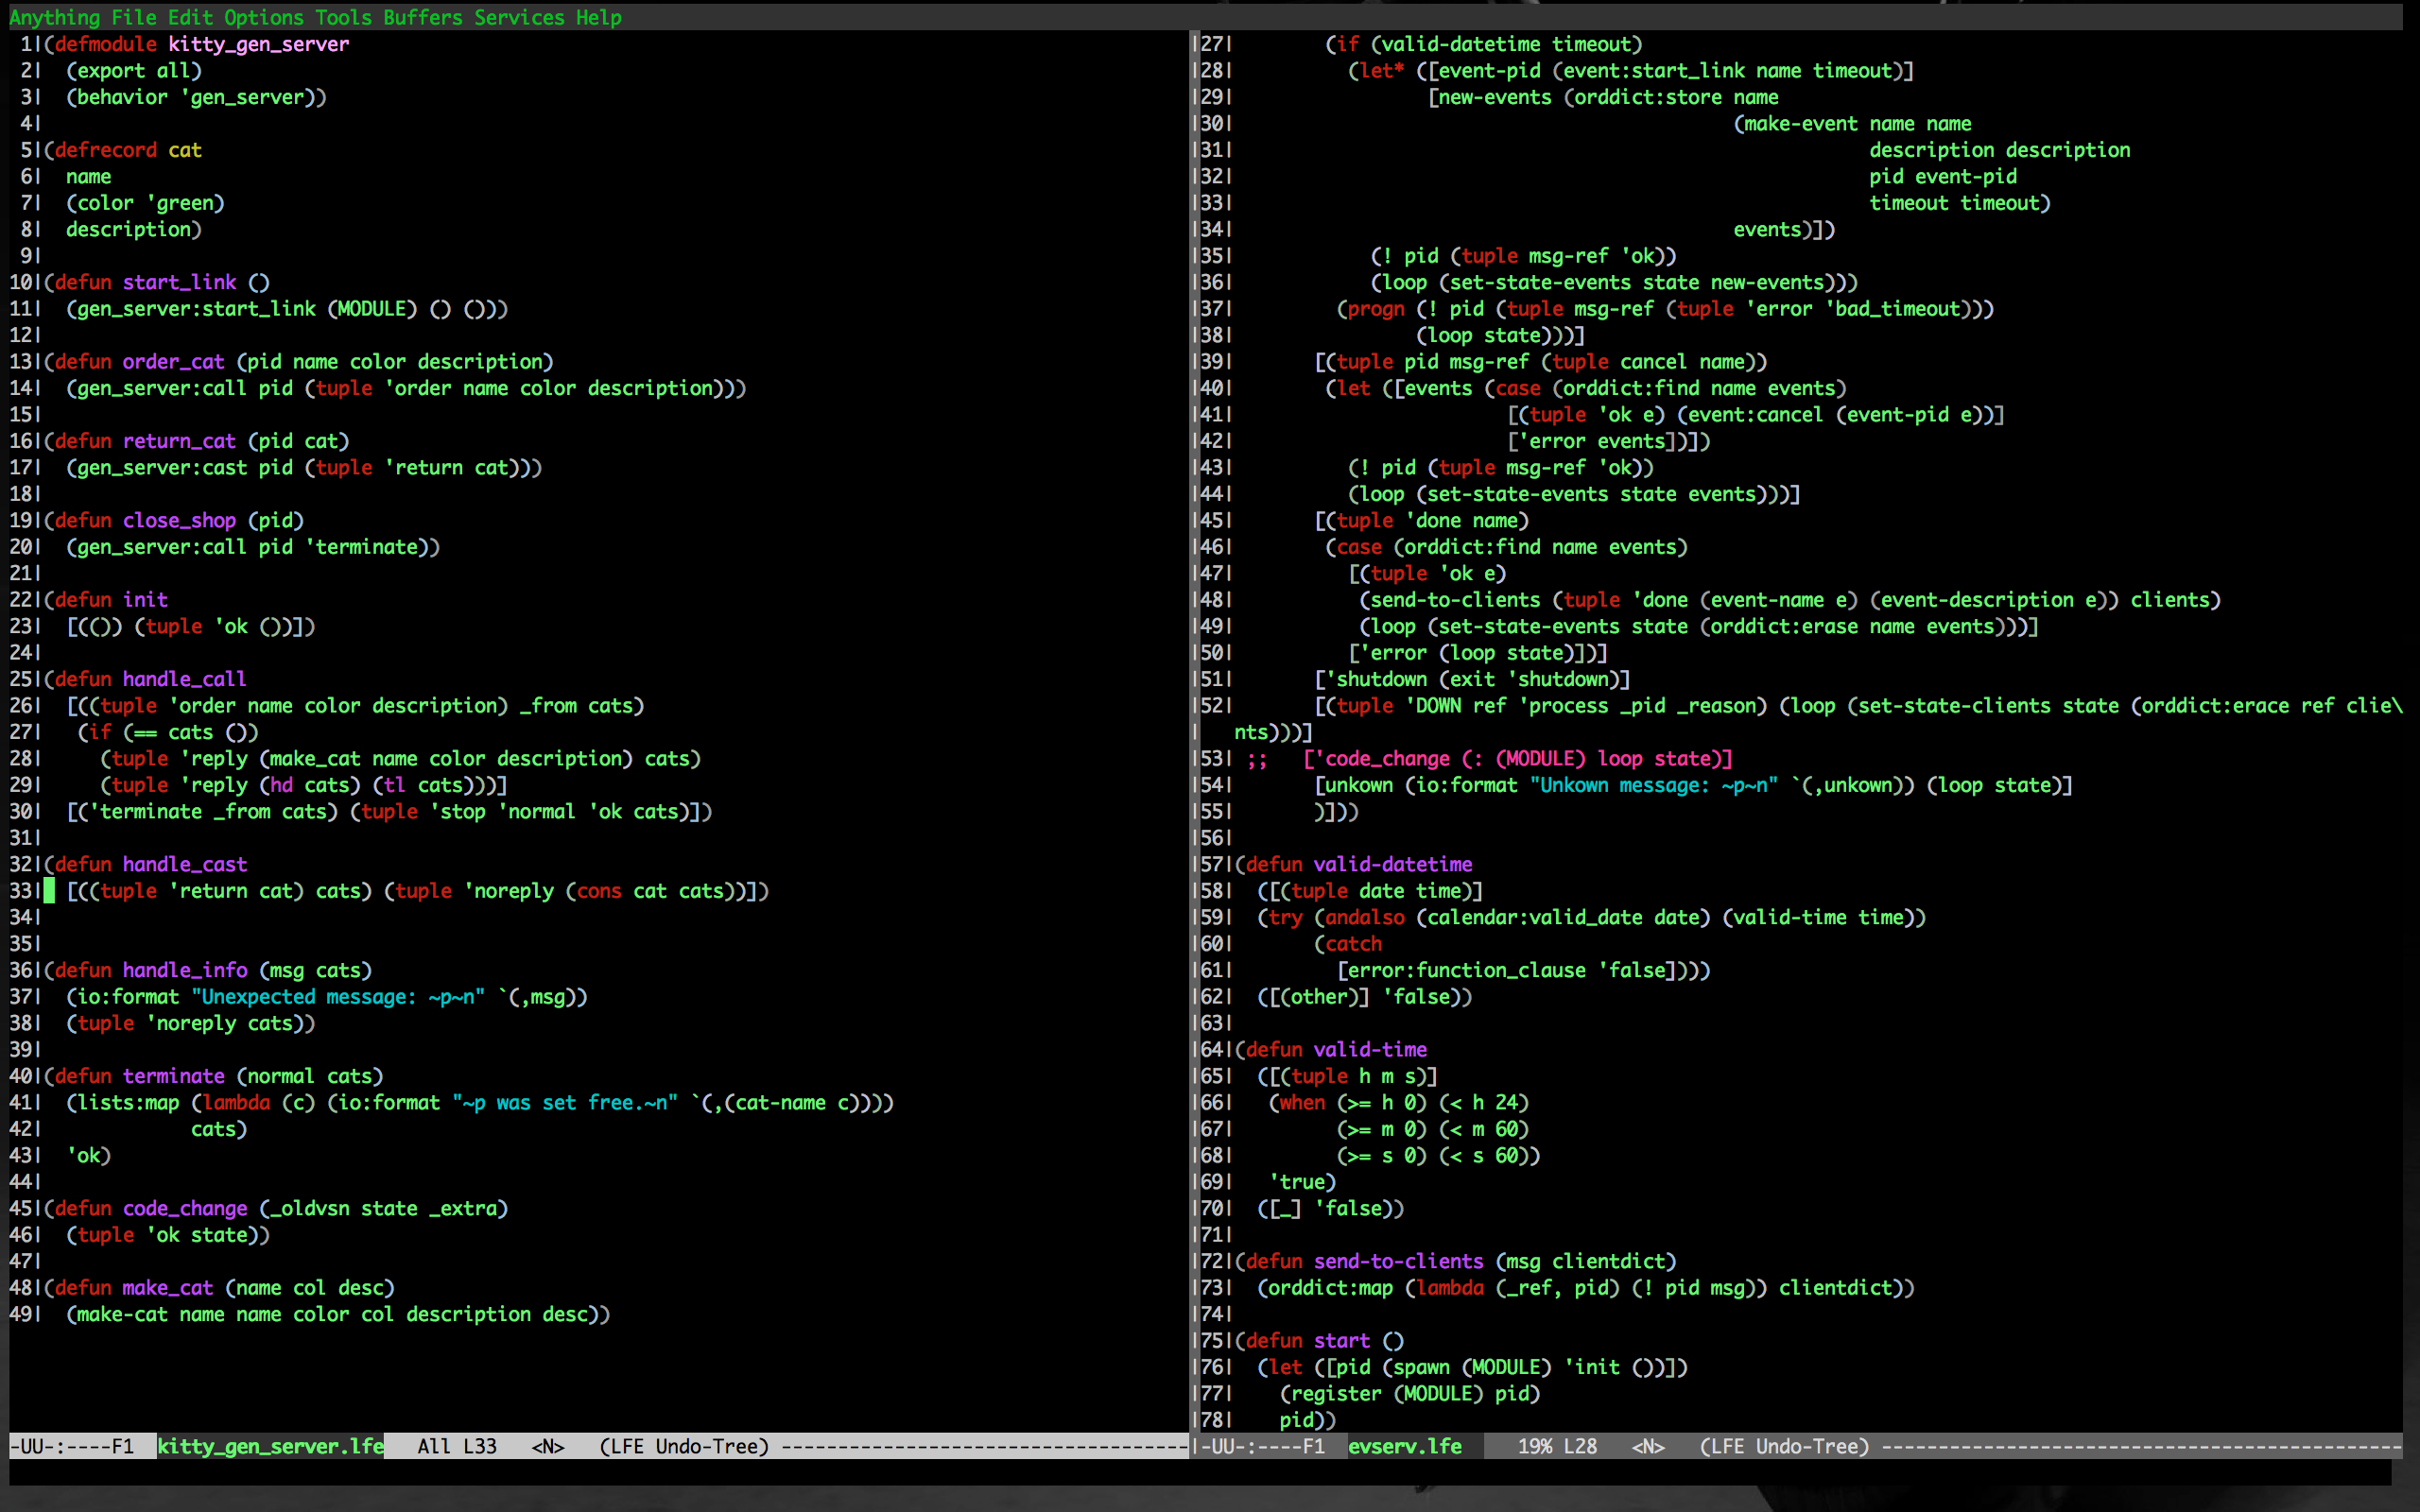Click the handle_cast function name

click(184, 864)
